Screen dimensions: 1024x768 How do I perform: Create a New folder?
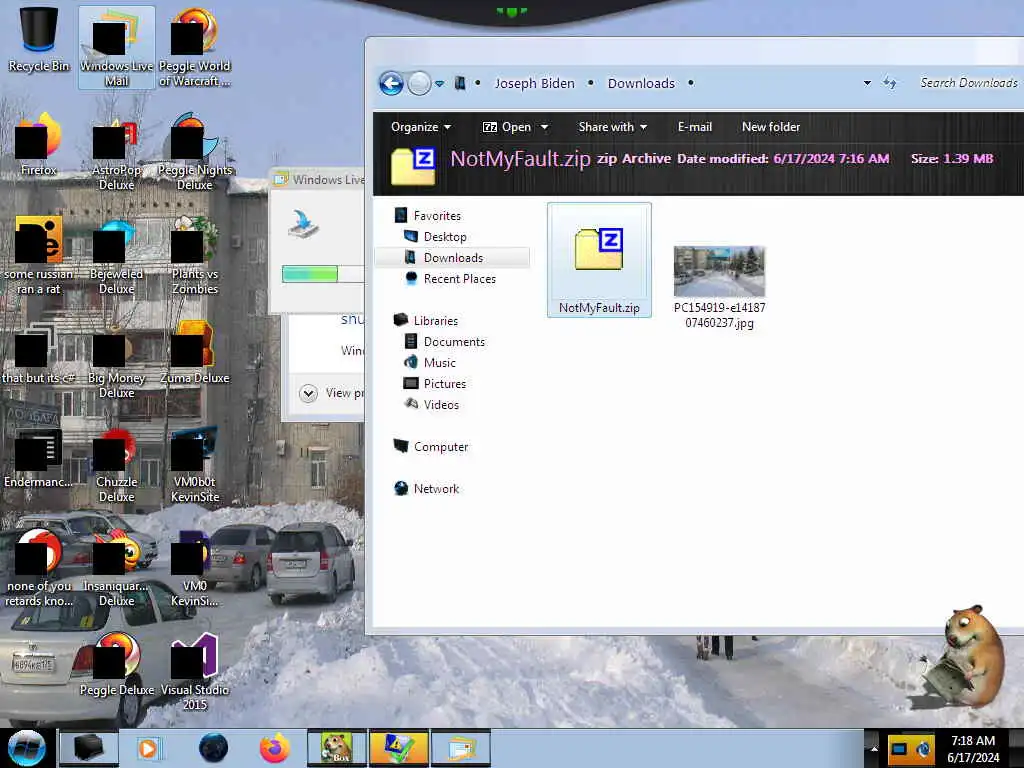[771, 127]
